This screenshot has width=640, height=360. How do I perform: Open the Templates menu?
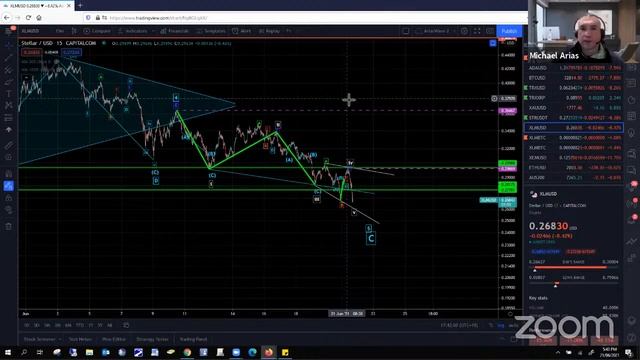point(211,31)
